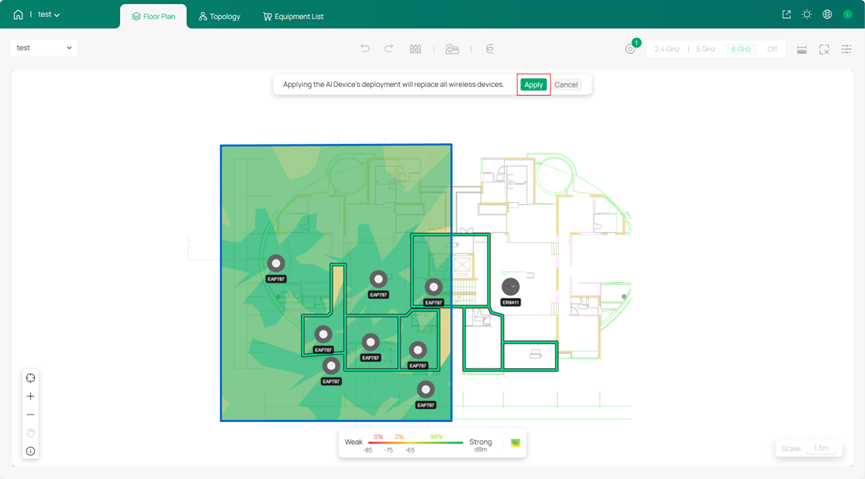Open the info icon in zoom panel
This screenshot has height=479, width=865.
click(30, 451)
